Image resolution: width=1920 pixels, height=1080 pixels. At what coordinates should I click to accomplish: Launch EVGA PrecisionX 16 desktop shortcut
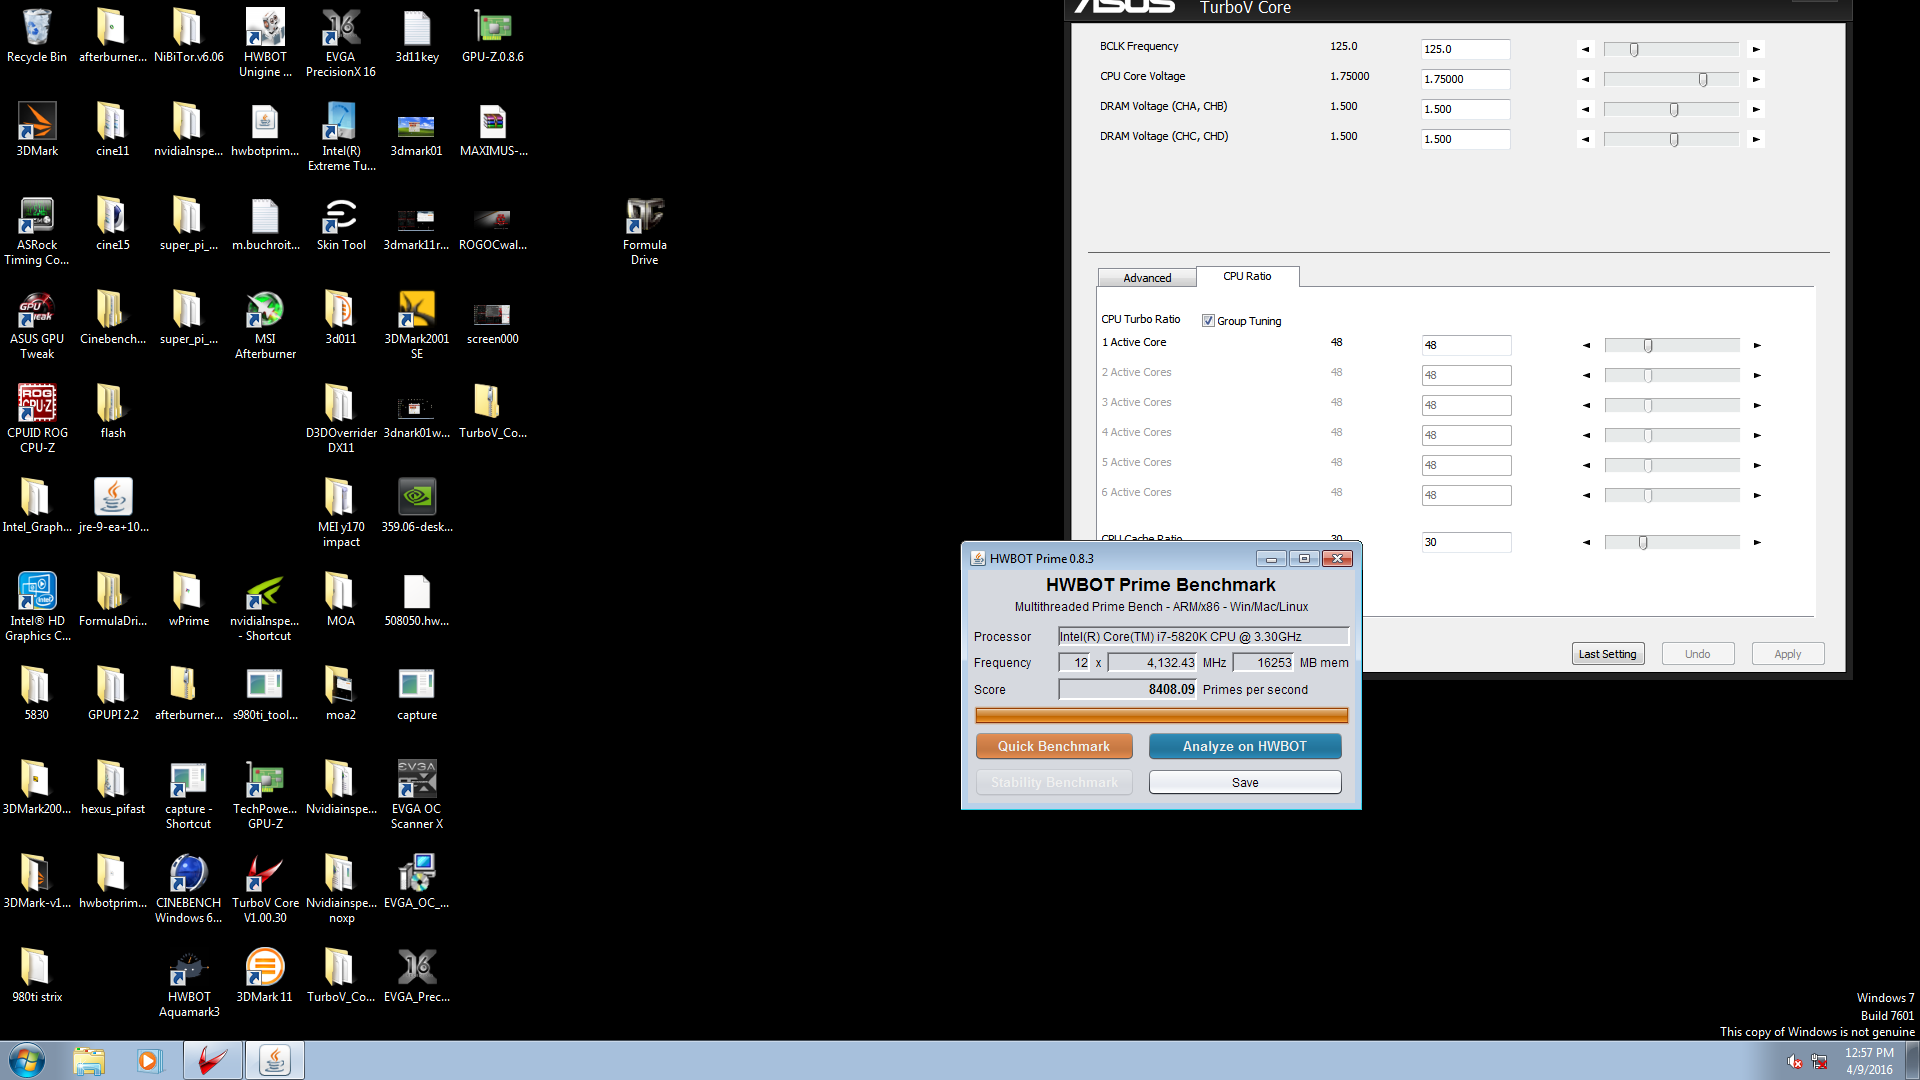tap(341, 43)
